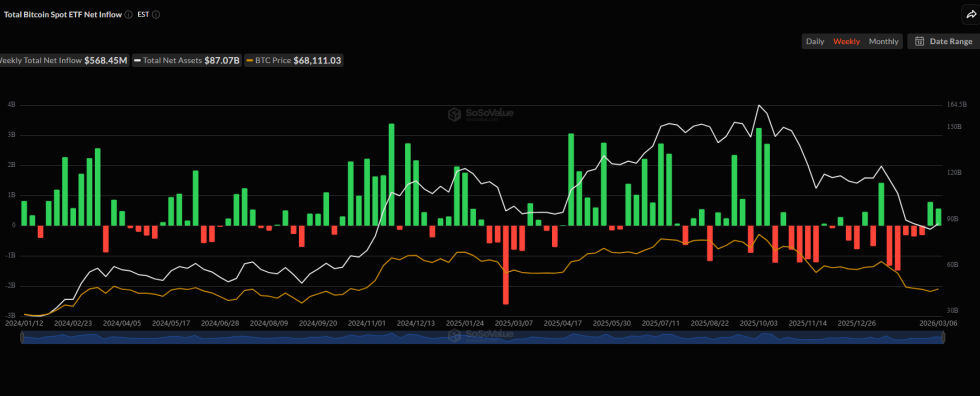Click the EST timezone label
Viewport: 980px width, 396px height.
142,14
